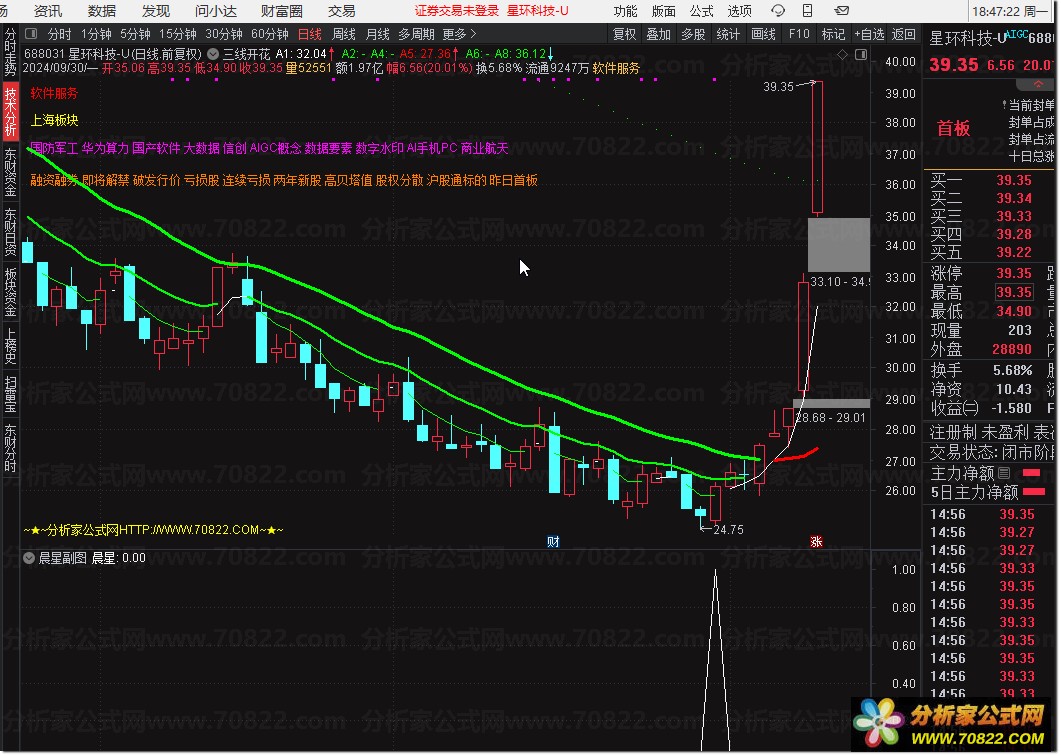Click the panel icon left of 分时 tab
This screenshot has width=1061, height=755.
31,34
